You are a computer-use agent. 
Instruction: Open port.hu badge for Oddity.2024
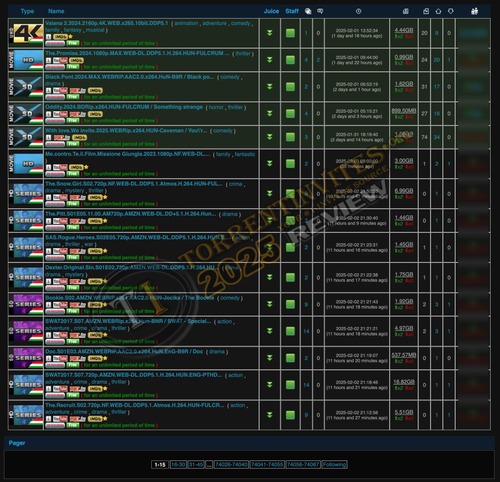[78, 114]
